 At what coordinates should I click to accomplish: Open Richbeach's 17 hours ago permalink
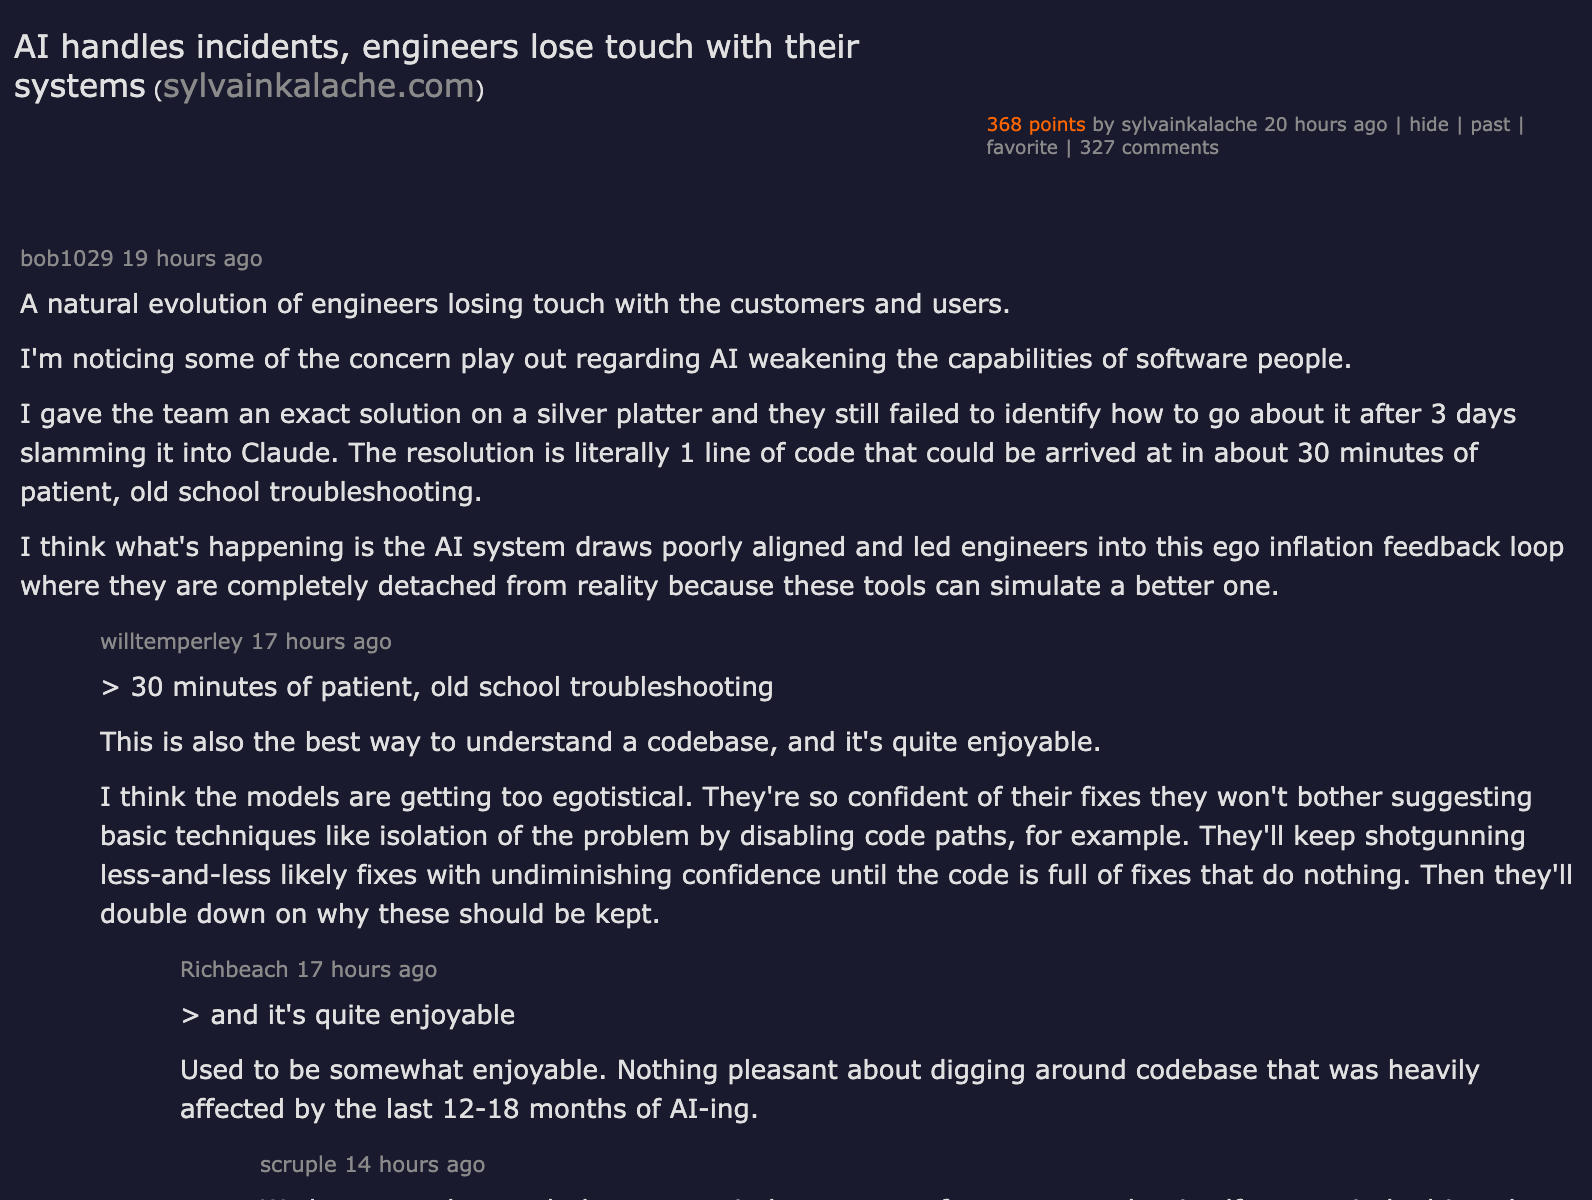coord(367,969)
